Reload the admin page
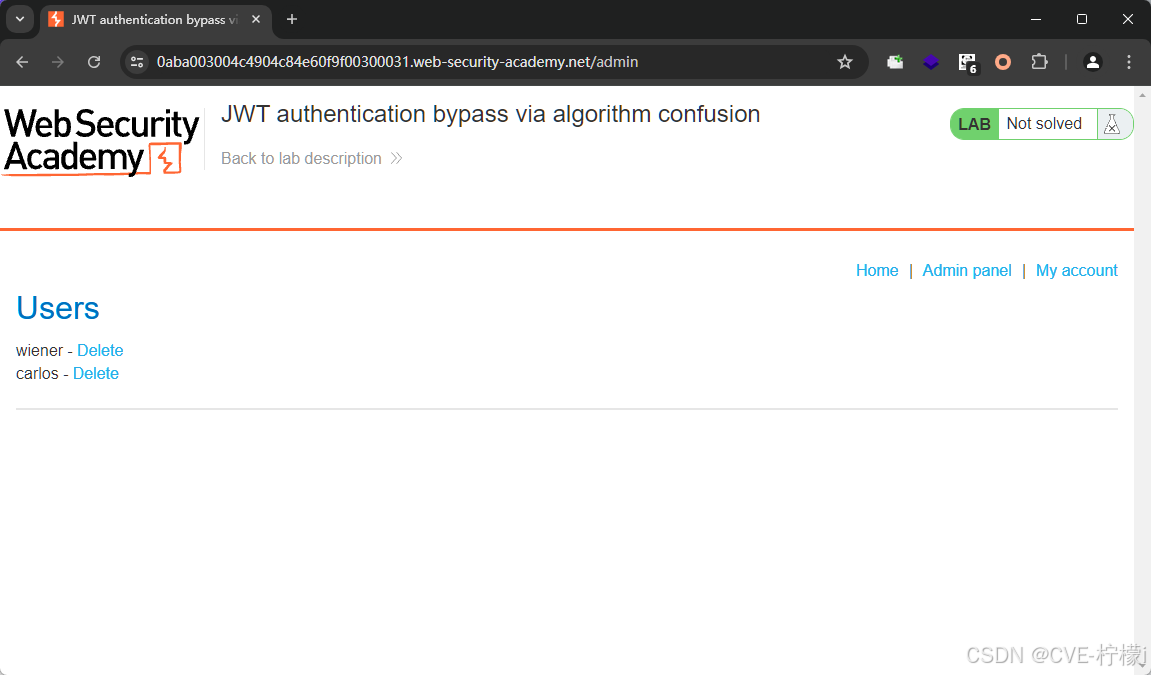The height and width of the screenshot is (675, 1151). [x=94, y=62]
